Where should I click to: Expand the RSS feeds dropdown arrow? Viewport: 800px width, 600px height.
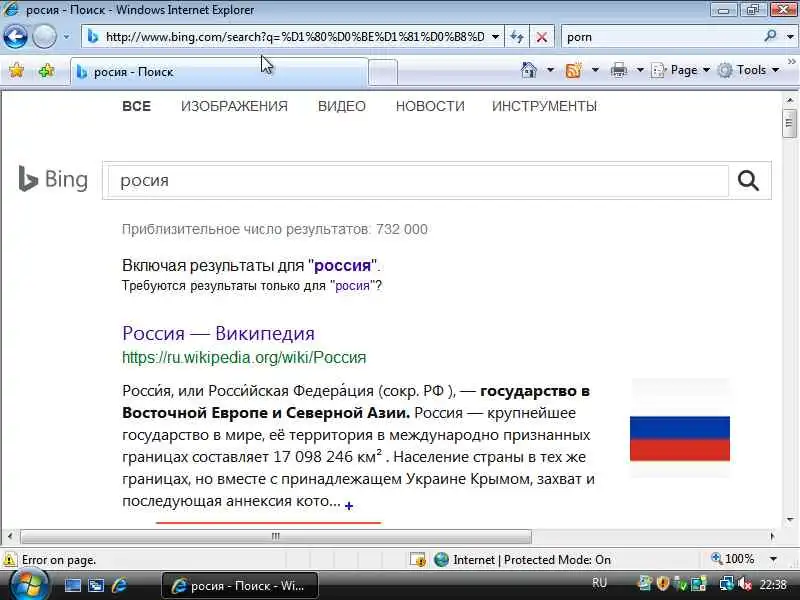pos(595,70)
